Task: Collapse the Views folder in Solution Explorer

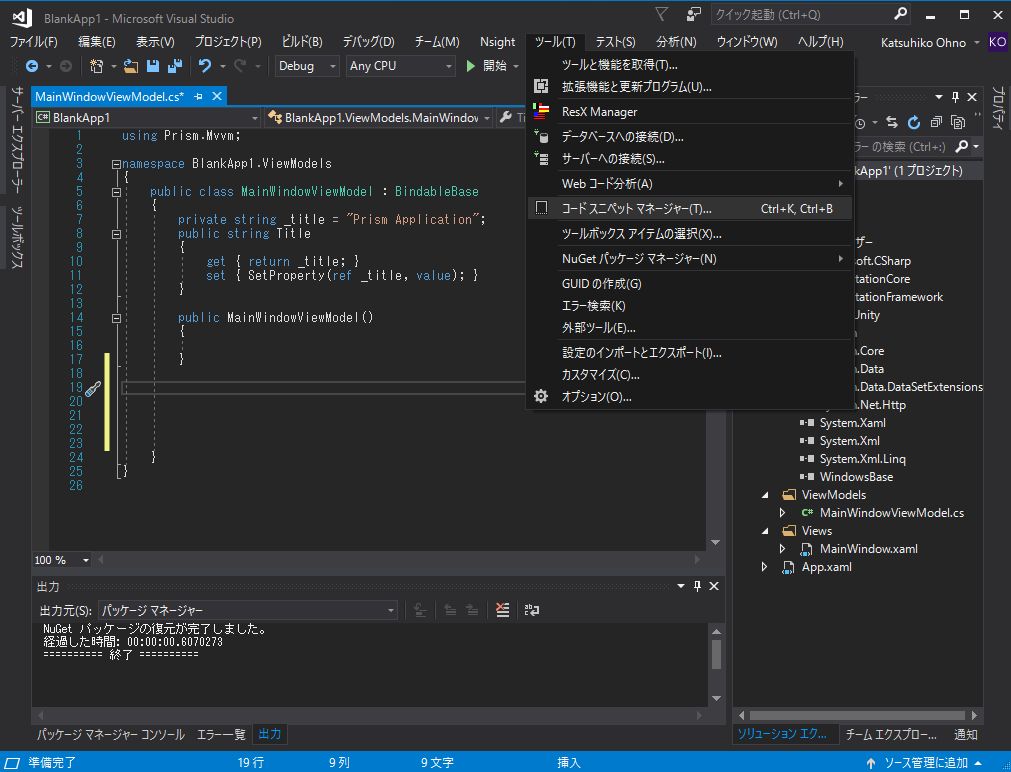Action: coord(765,531)
